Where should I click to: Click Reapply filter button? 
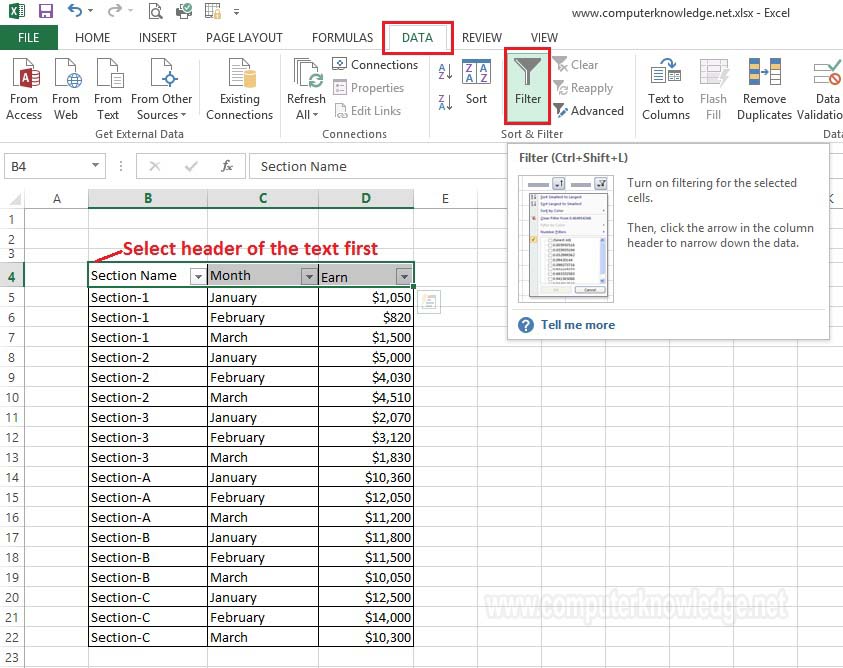pyautogui.click(x=583, y=88)
